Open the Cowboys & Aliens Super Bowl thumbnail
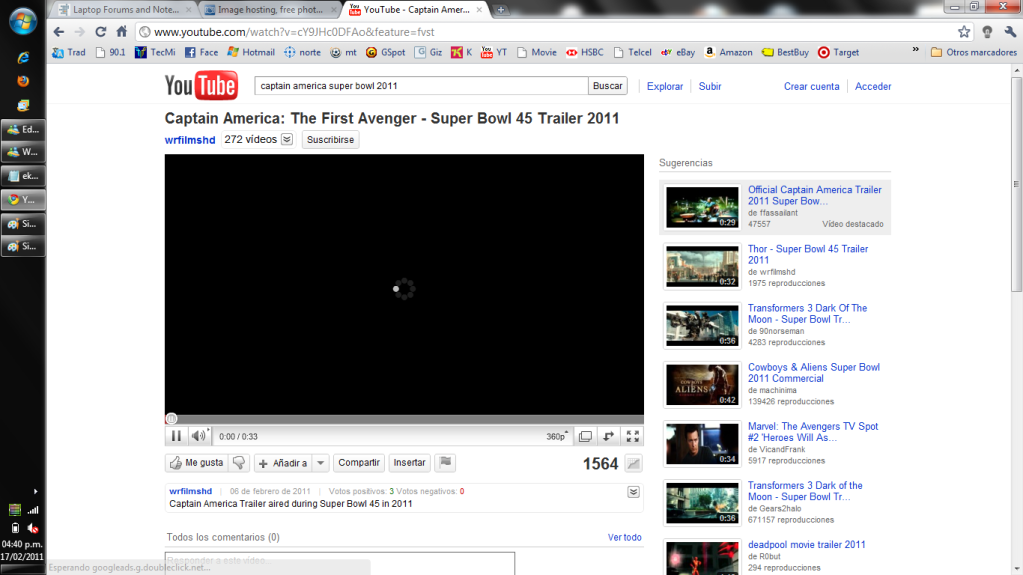 pos(702,384)
